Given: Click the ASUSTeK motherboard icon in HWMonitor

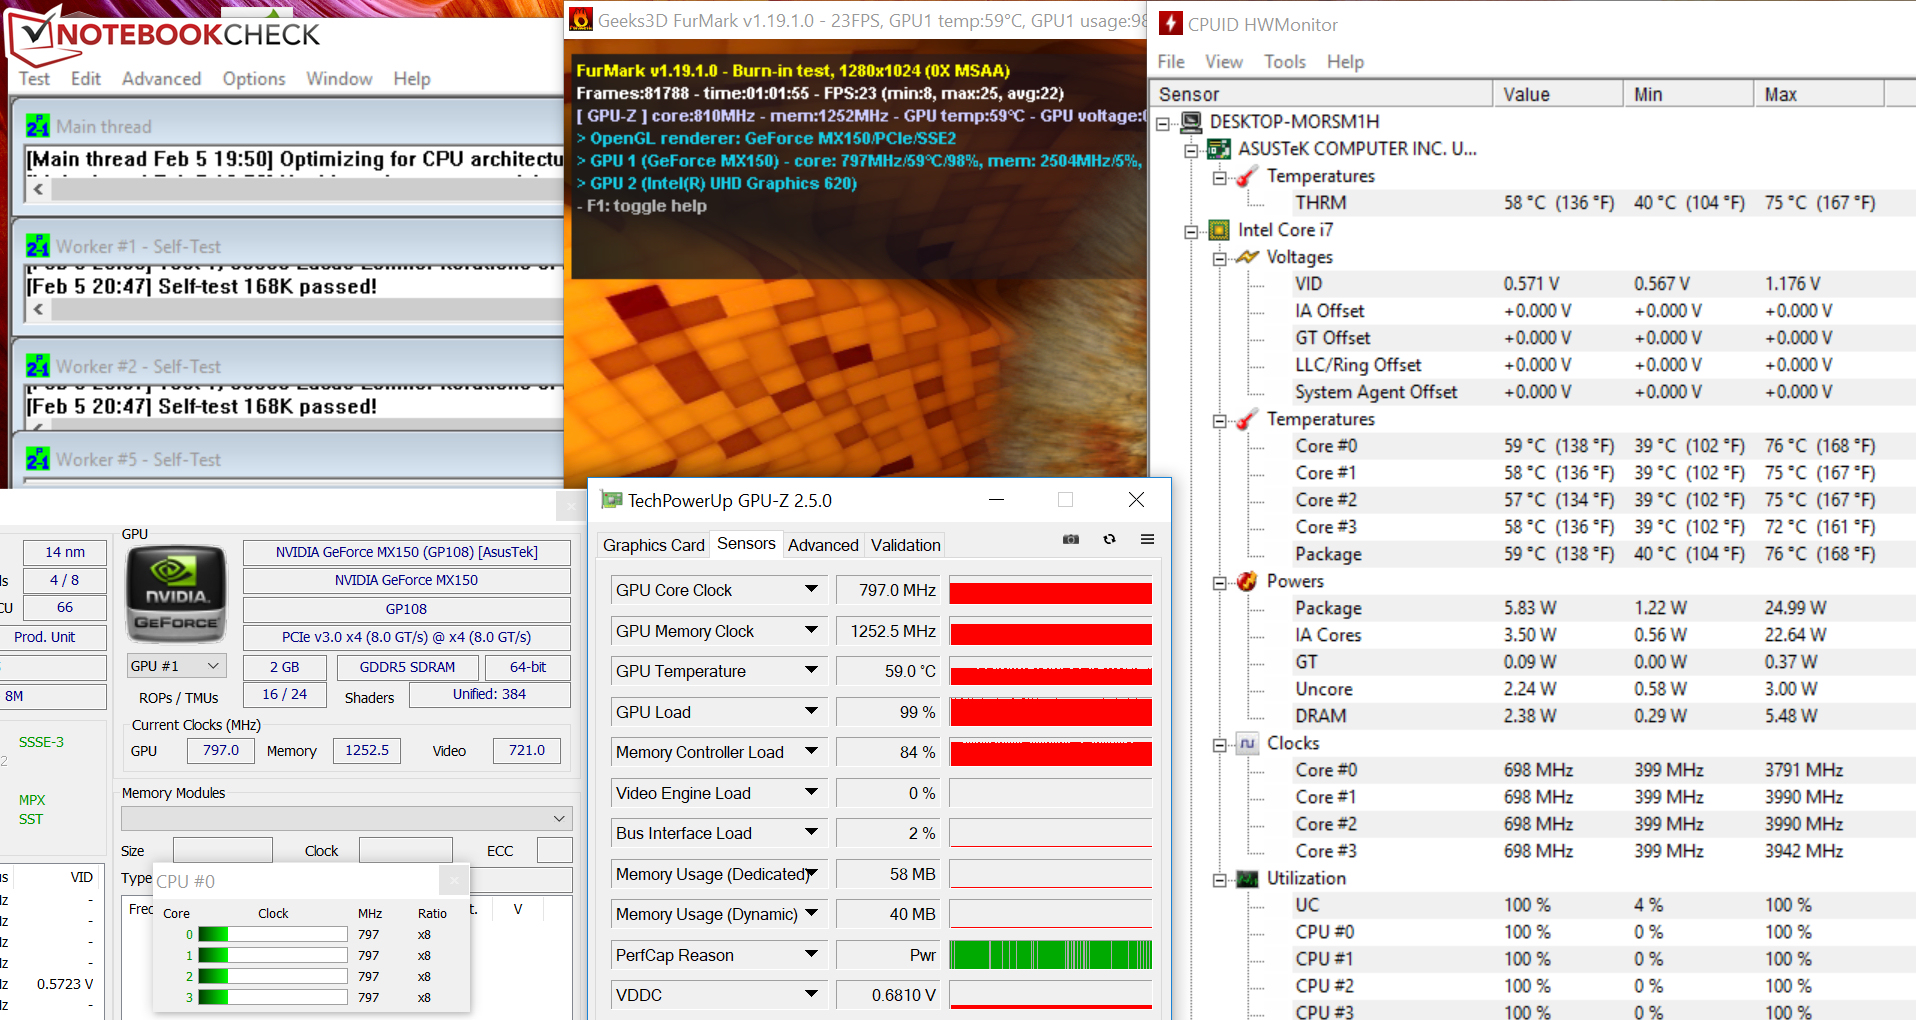Looking at the screenshot, I should [1219, 149].
